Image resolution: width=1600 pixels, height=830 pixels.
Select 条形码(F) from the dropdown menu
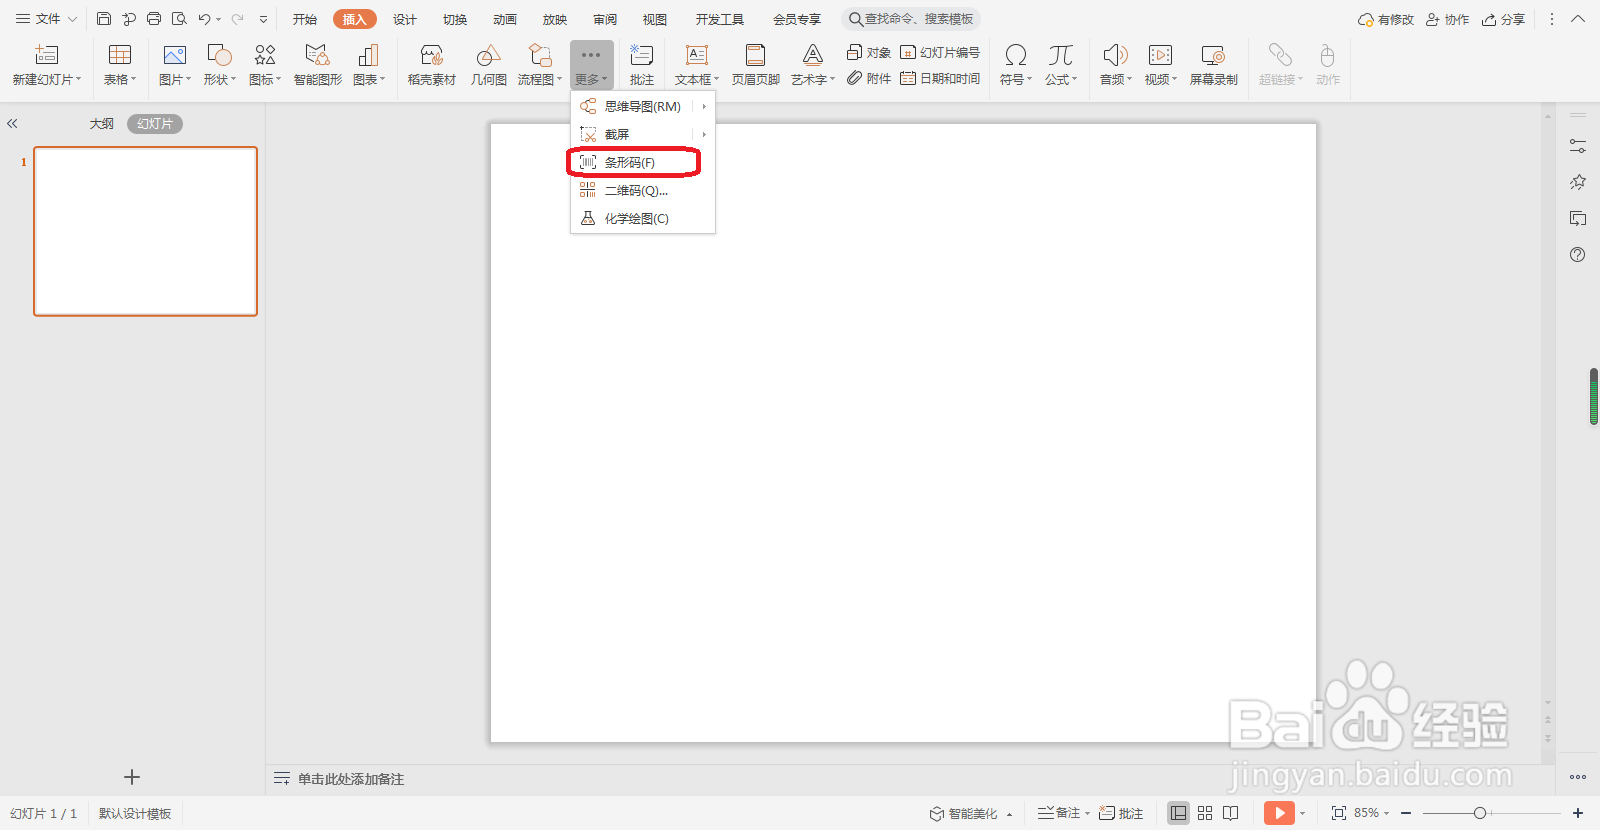pos(643,162)
